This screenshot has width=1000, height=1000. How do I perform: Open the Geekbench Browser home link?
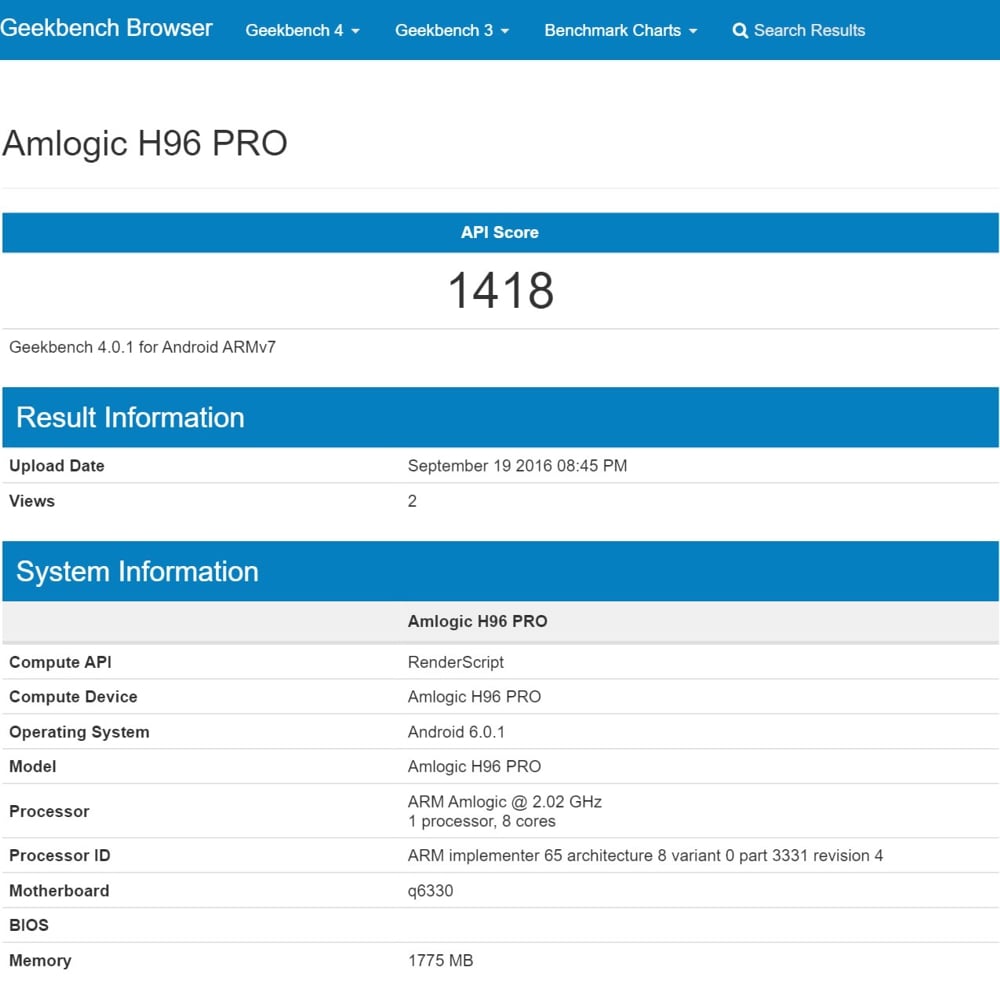(106, 28)
